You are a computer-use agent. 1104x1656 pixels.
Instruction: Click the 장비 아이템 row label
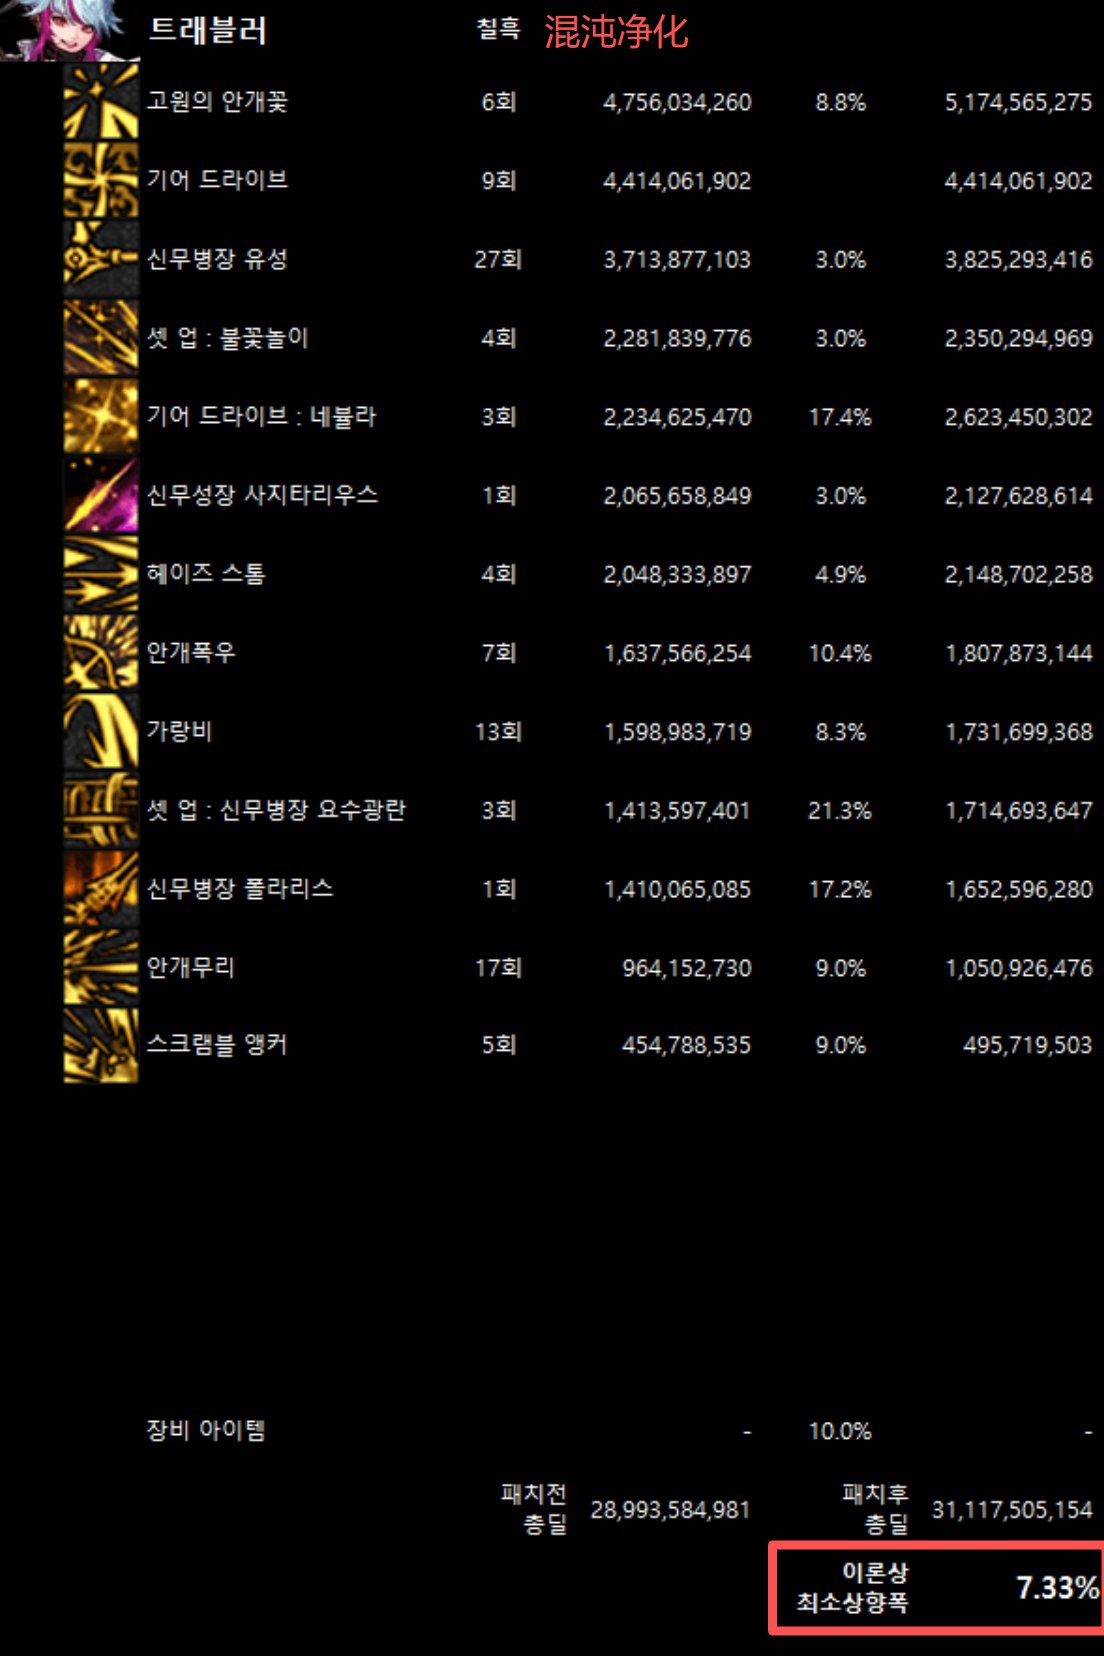(x=206, y=1430)
